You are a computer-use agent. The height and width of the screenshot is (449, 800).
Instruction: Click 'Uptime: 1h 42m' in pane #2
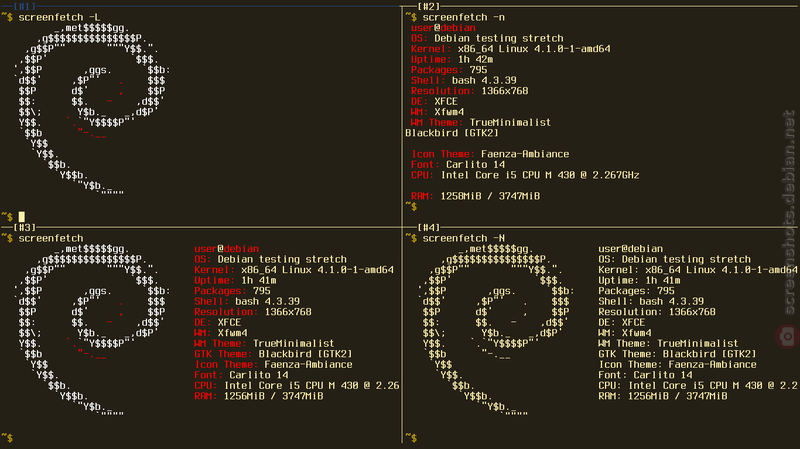[452, 59]
